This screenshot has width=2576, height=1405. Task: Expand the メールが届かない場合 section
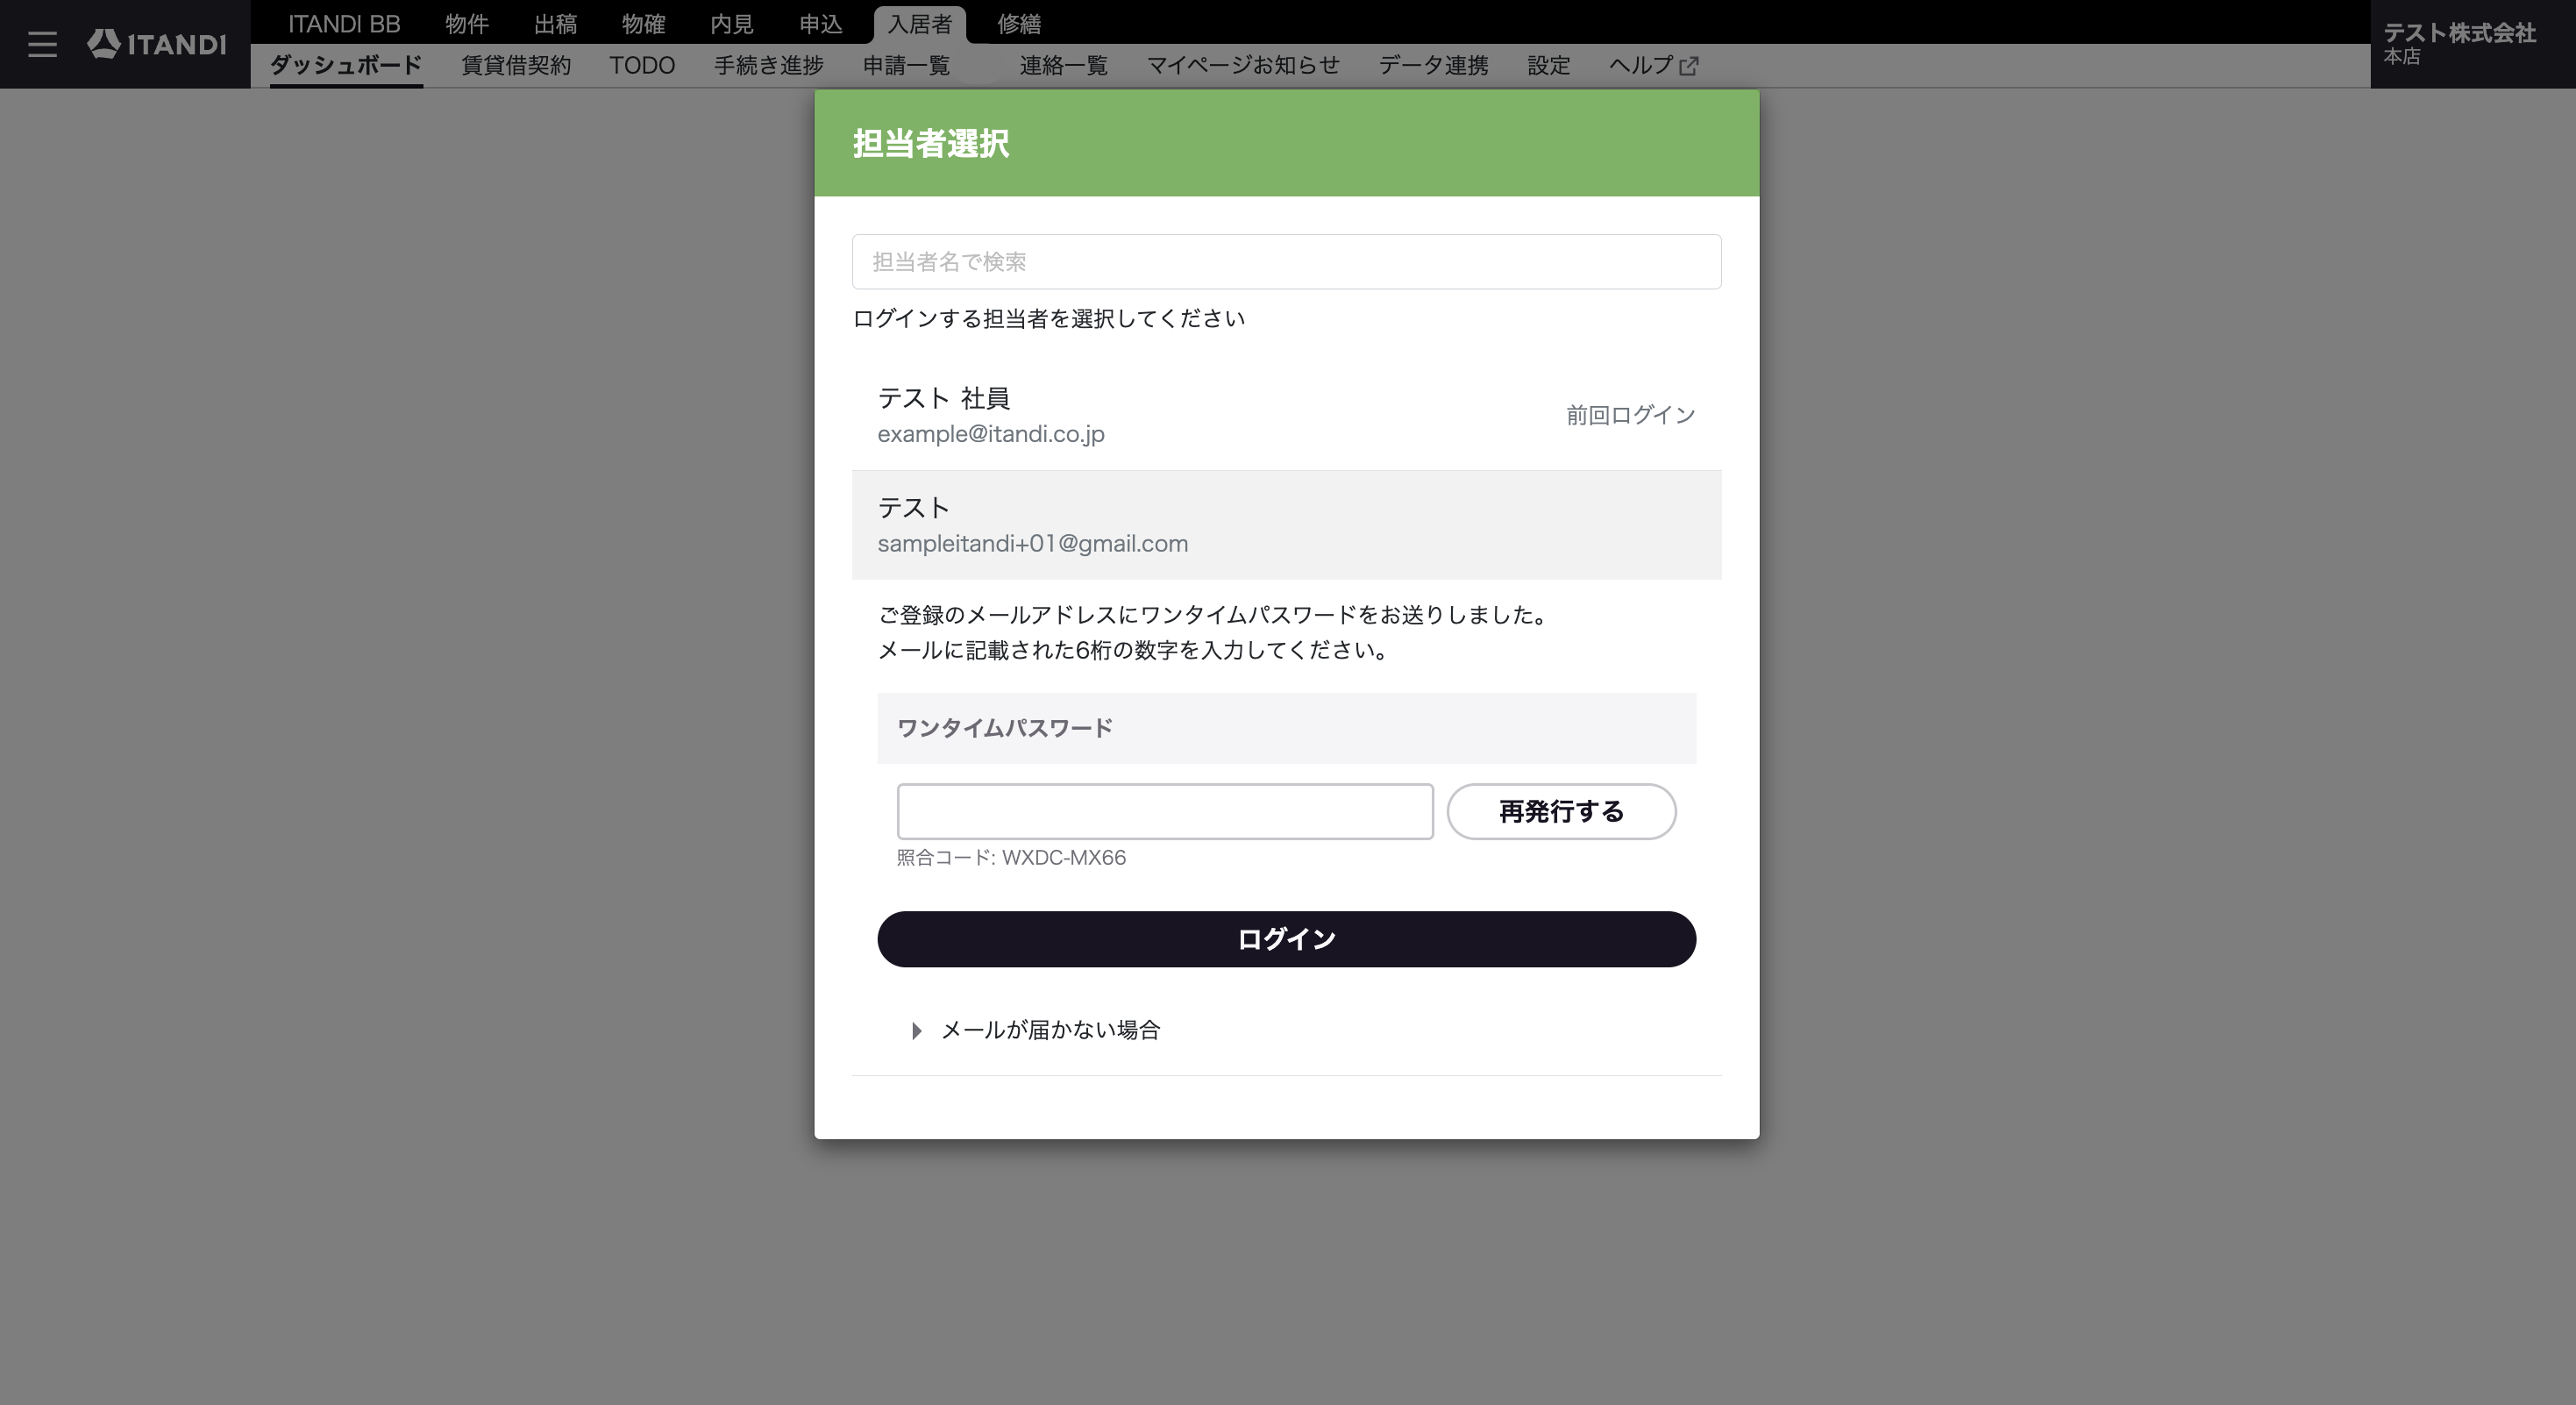pos(1036,1030)
